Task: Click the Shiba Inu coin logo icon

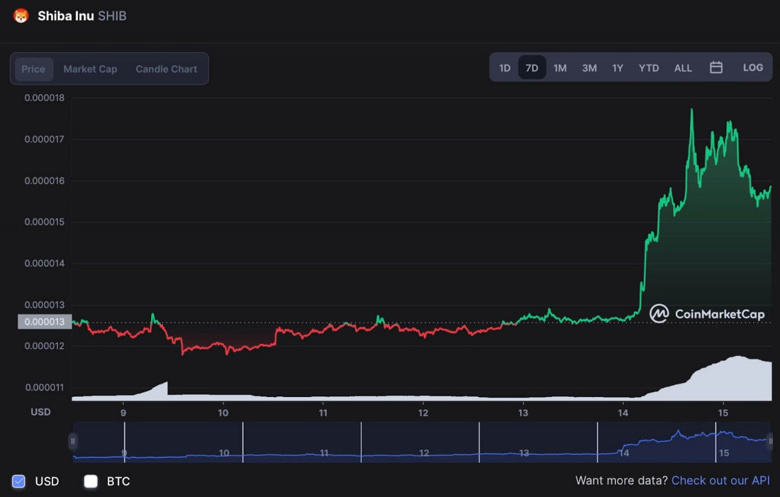Action: [x=20, y=16]
